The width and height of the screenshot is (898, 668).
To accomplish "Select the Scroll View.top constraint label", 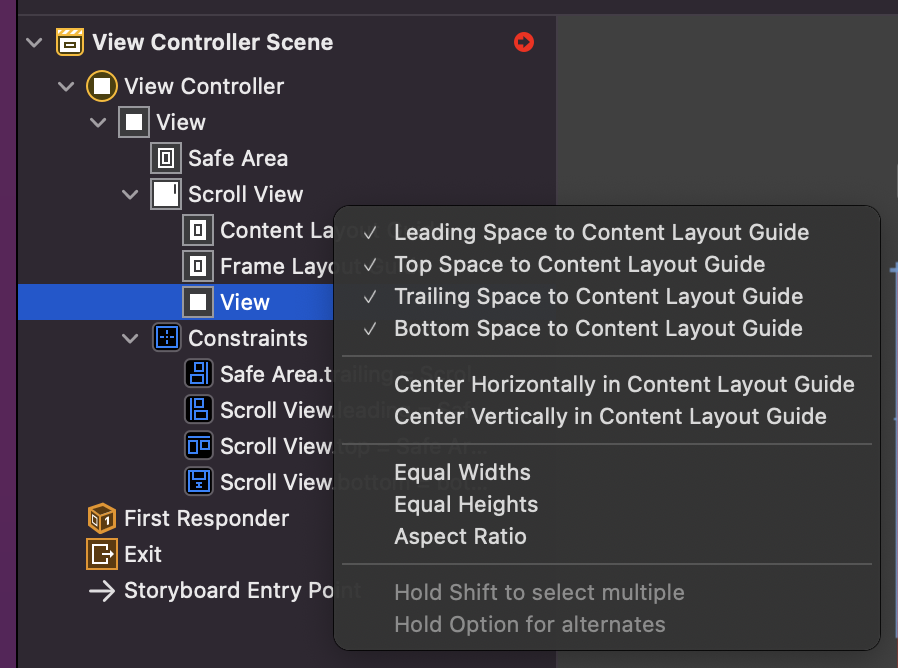I will click(x=277, y=446).
